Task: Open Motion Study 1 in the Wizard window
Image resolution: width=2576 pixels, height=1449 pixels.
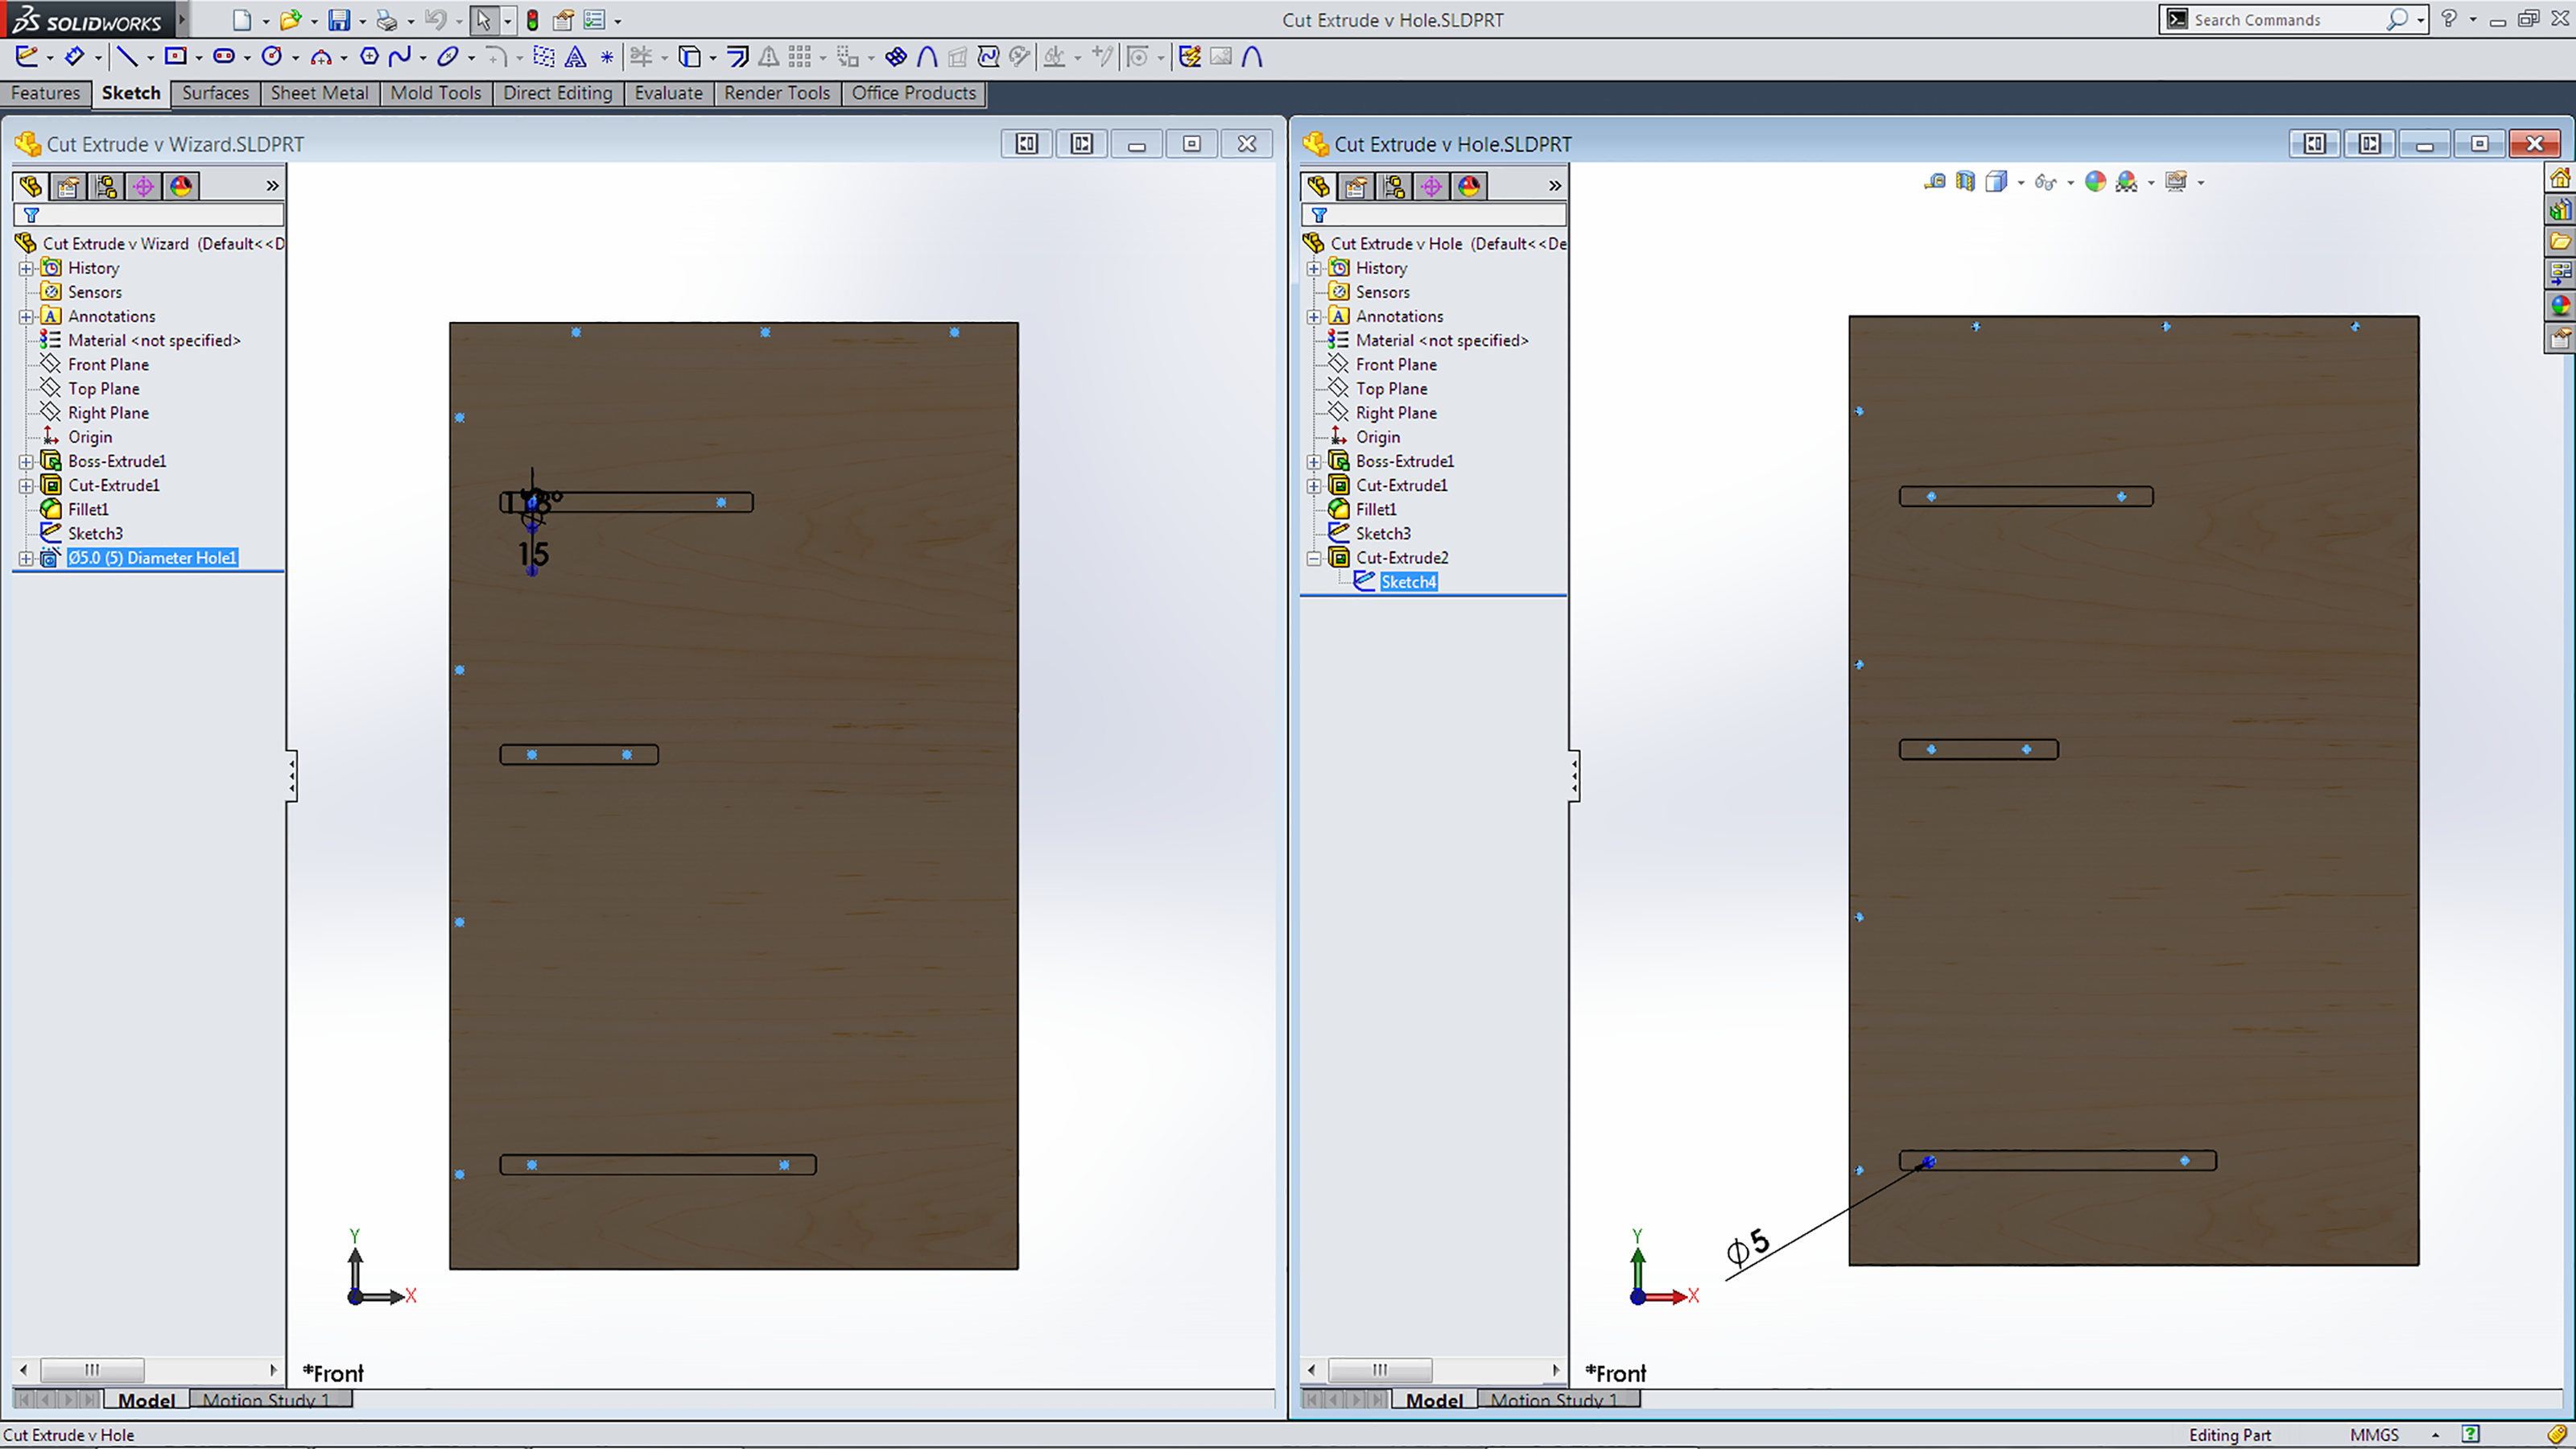Action: click(x=265, y=1400)
